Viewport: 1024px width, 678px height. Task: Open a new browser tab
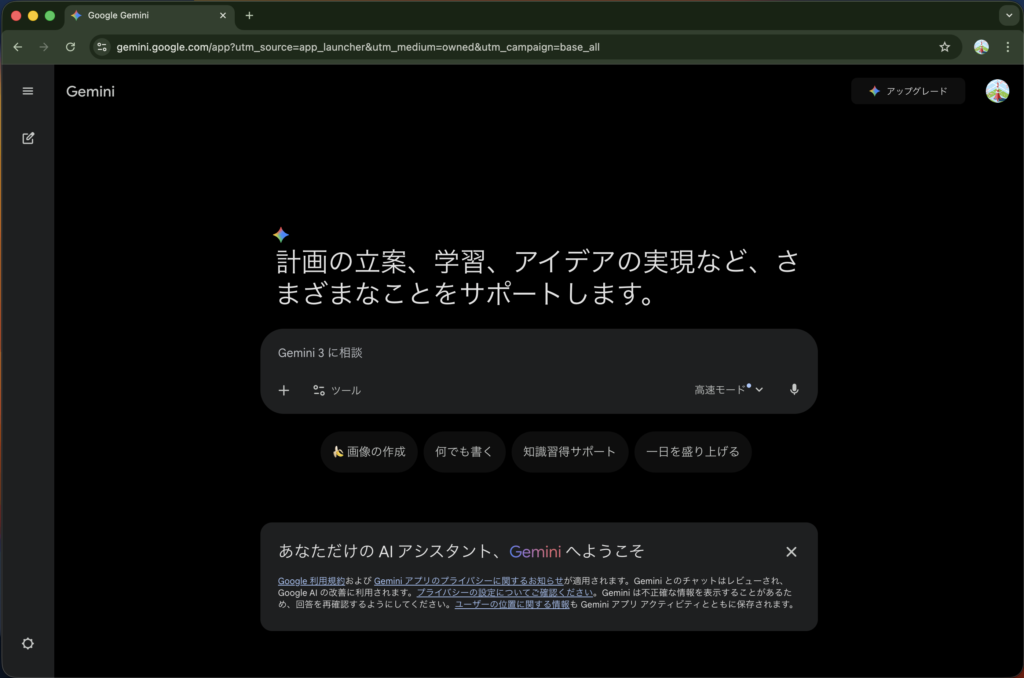pos(249,15)
